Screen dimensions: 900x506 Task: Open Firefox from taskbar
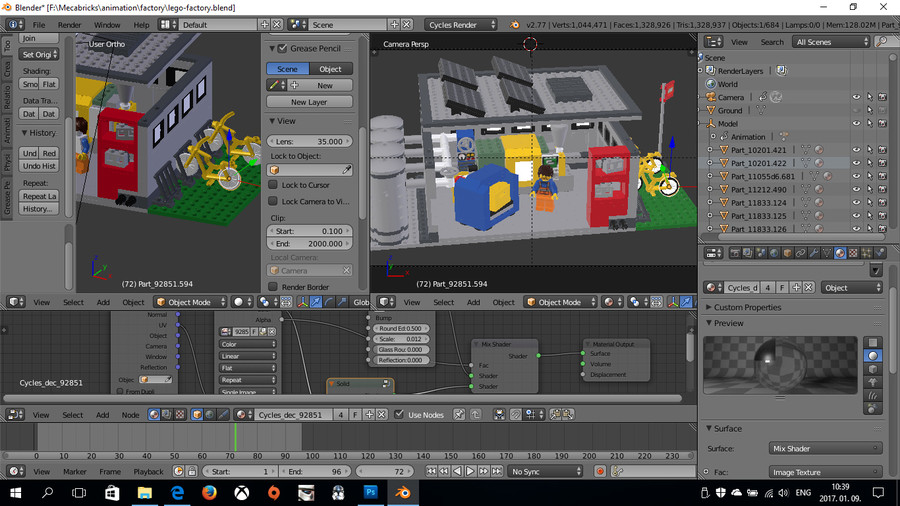pos(209,493)
